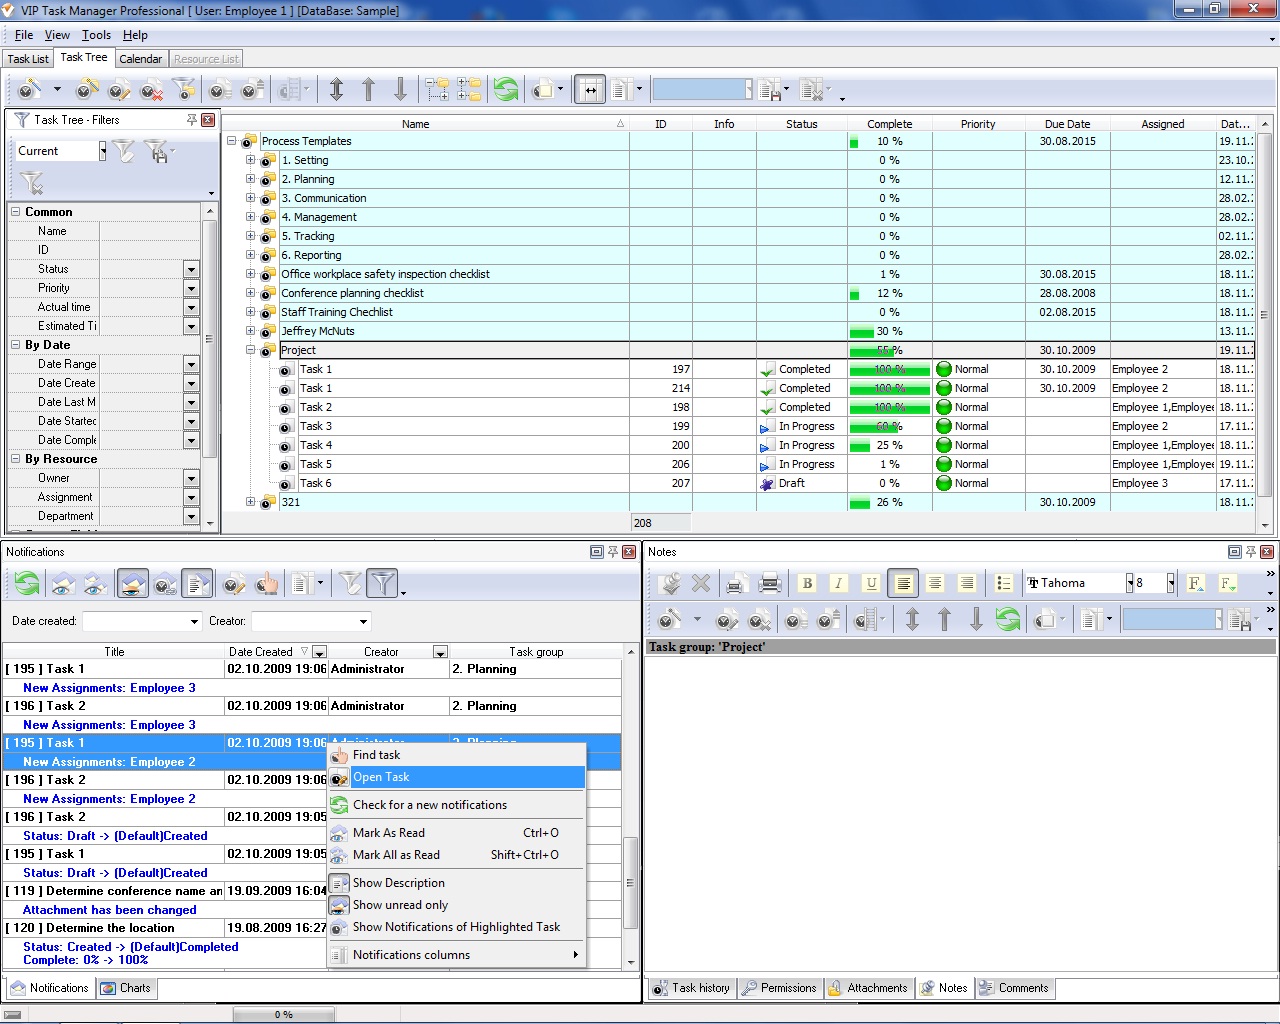Open the Tahoma font name dropdown
The width and height of the screenshot is (1280, 1024).
click(x=1130, y=583)
